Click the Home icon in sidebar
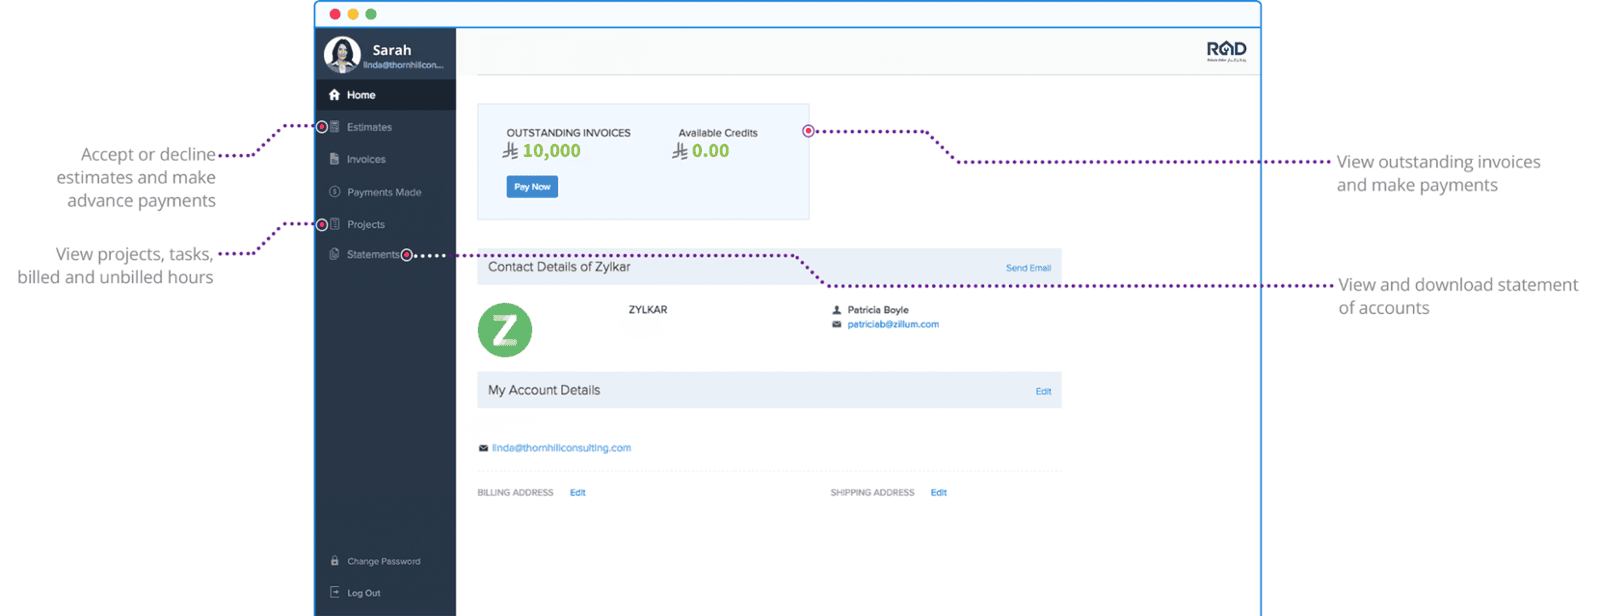The width and height of the screenshot is (1600, 616). (334, 95)
